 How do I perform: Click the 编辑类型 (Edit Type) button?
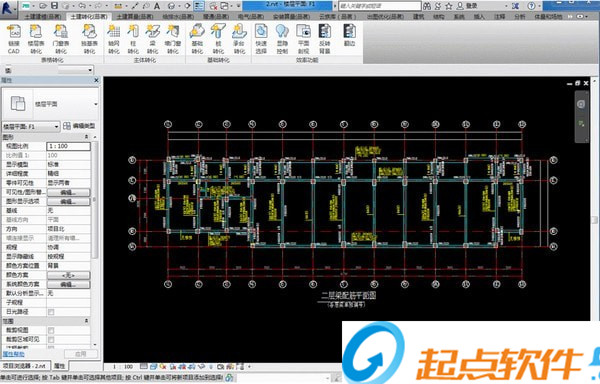pyautogui.click(x=79, y=126)
